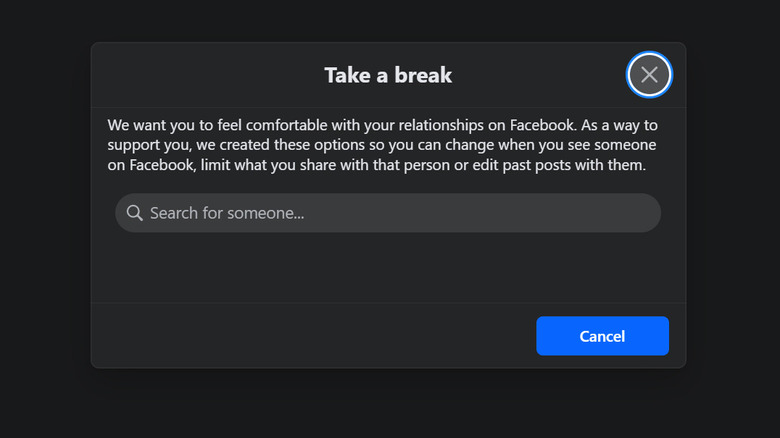The image size is (780, 438).
Task: Click the Take a break heading
Action: [x=388, y=75]
